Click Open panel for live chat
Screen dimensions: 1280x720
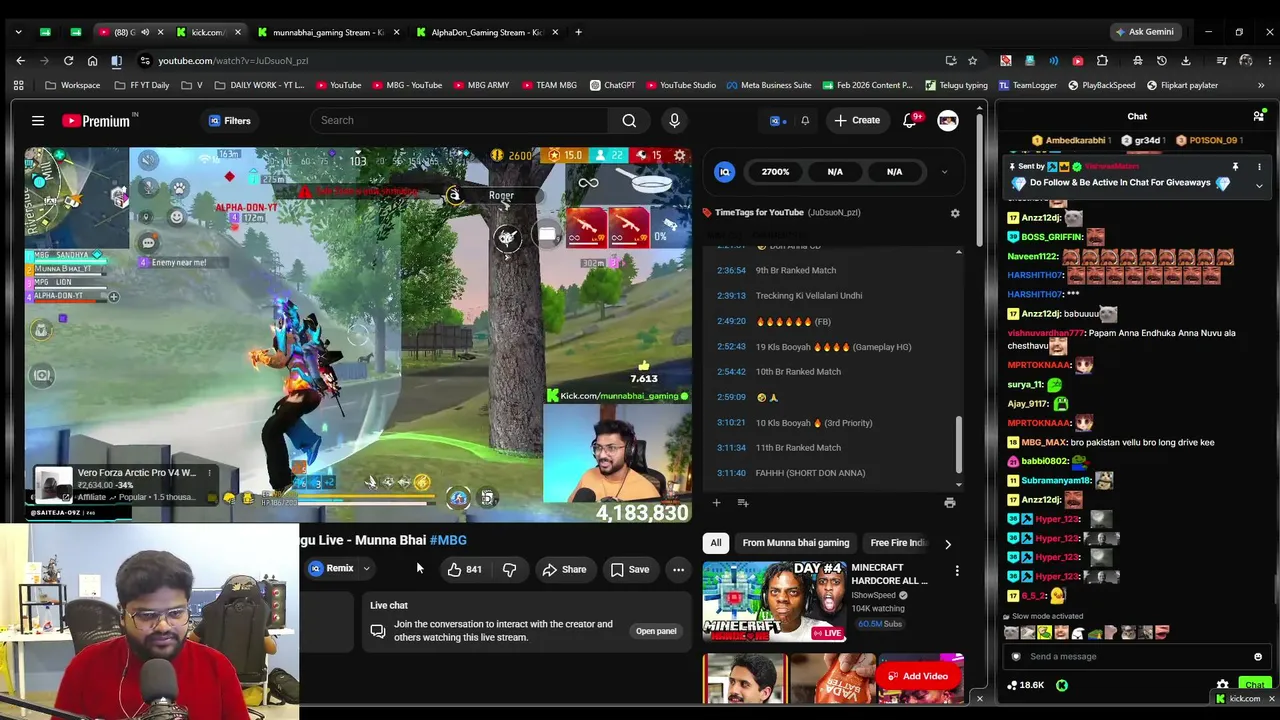[656, 631]
